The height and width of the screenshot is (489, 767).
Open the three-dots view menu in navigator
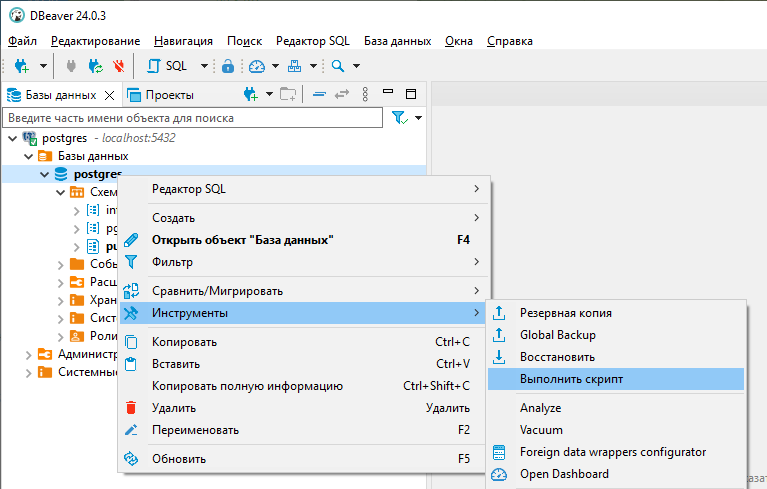click(365, 94)
